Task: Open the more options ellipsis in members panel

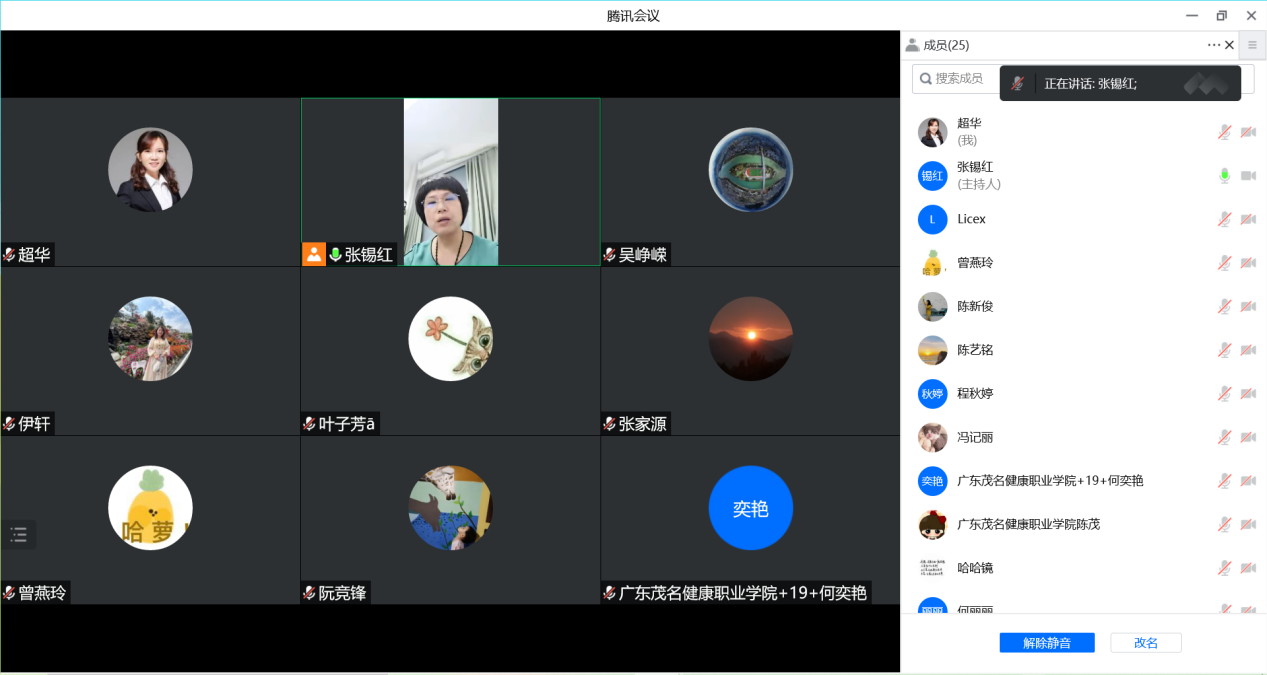Action: coord(1213,45)
